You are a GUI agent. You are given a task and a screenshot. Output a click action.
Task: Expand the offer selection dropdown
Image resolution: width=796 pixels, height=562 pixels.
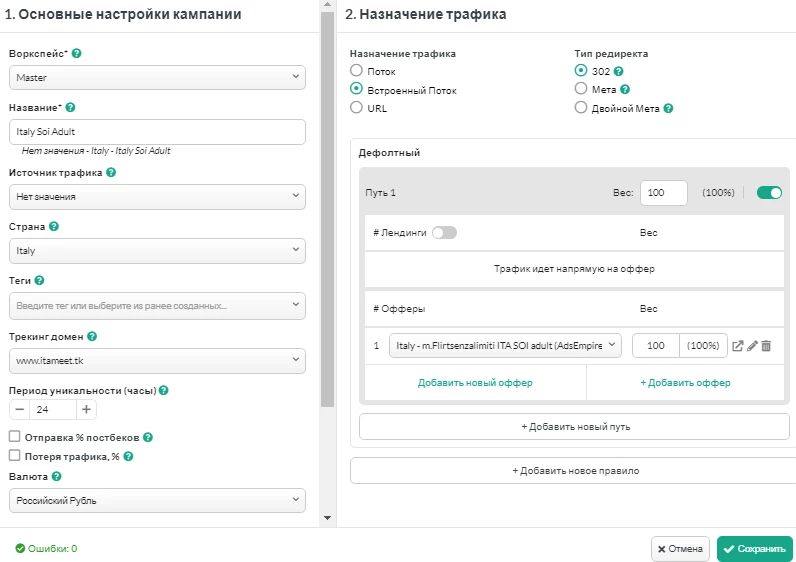(505, 345)
